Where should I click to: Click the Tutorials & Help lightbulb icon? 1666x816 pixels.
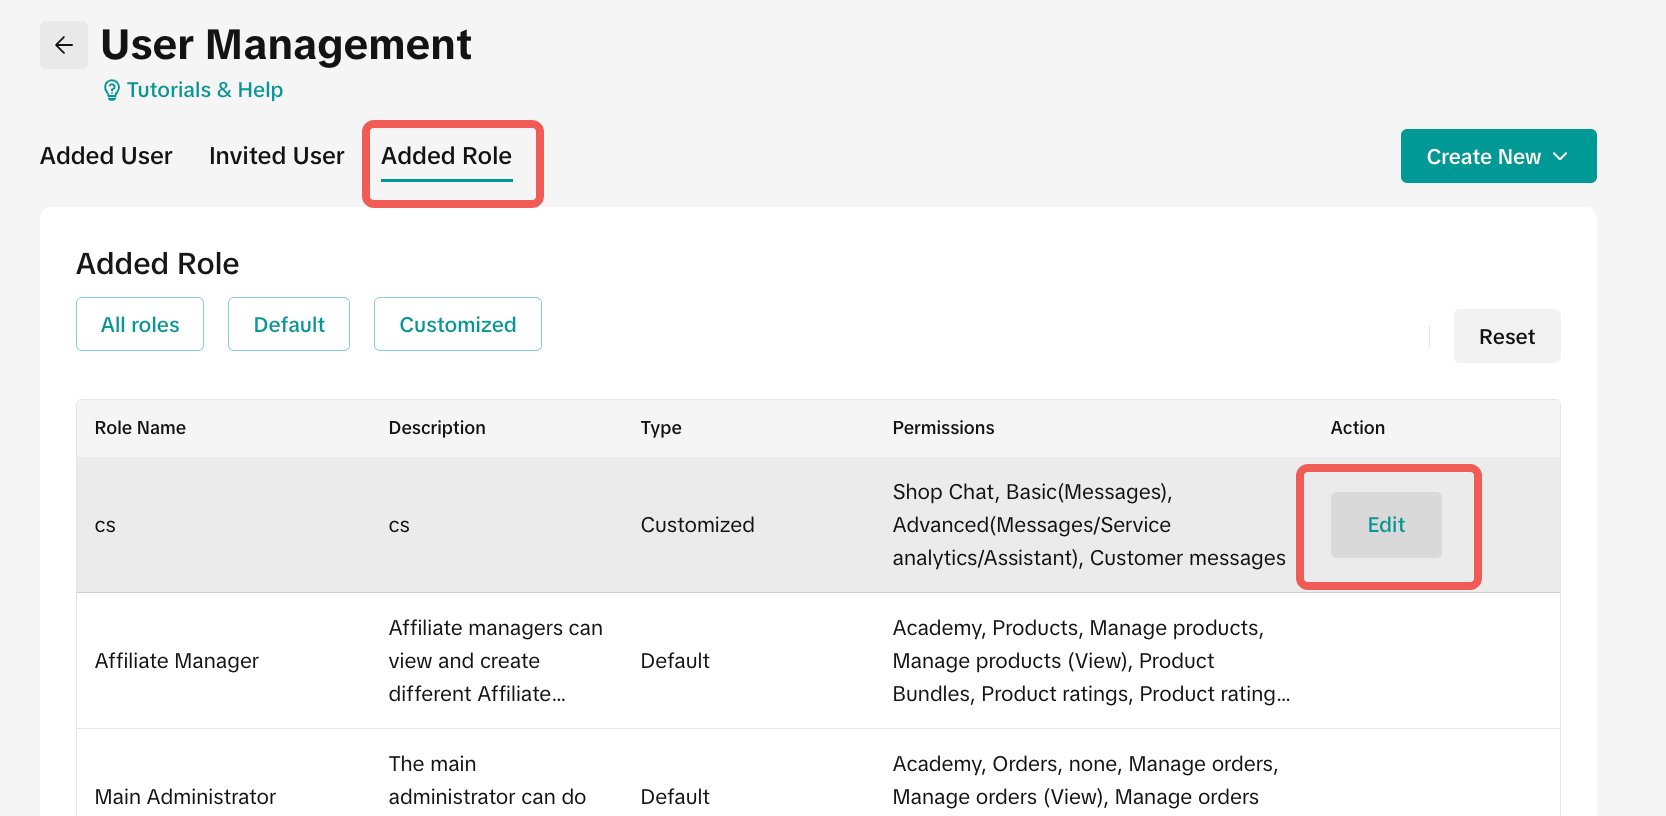click(x=112, y=91)
